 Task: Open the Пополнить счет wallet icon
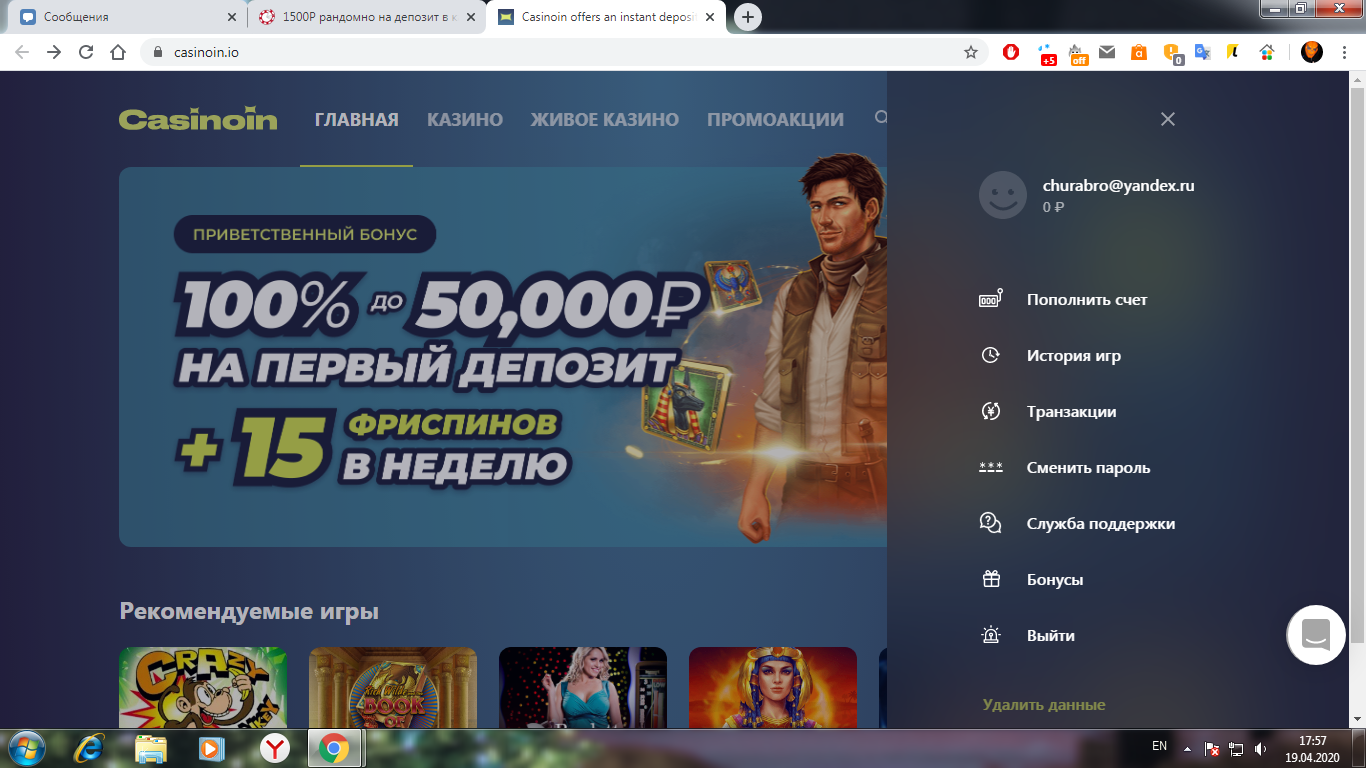[991, 298]
